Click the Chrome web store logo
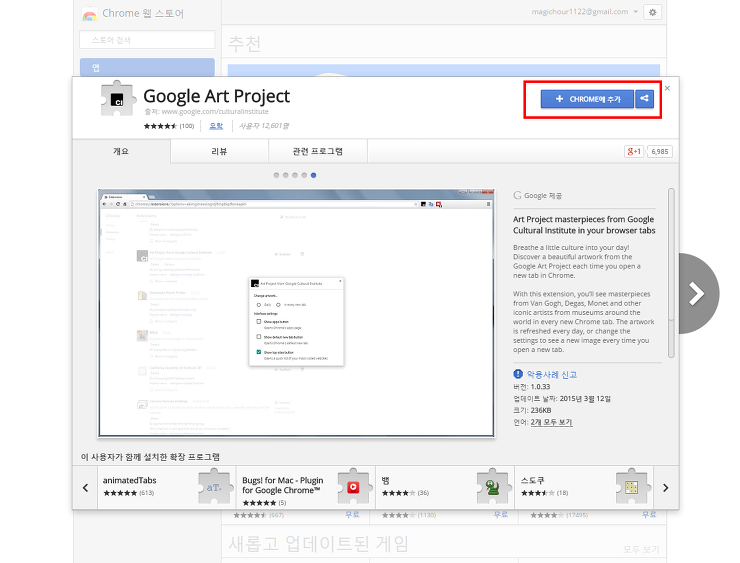Screen dimensions: 740x563 [x=90, y=14]
